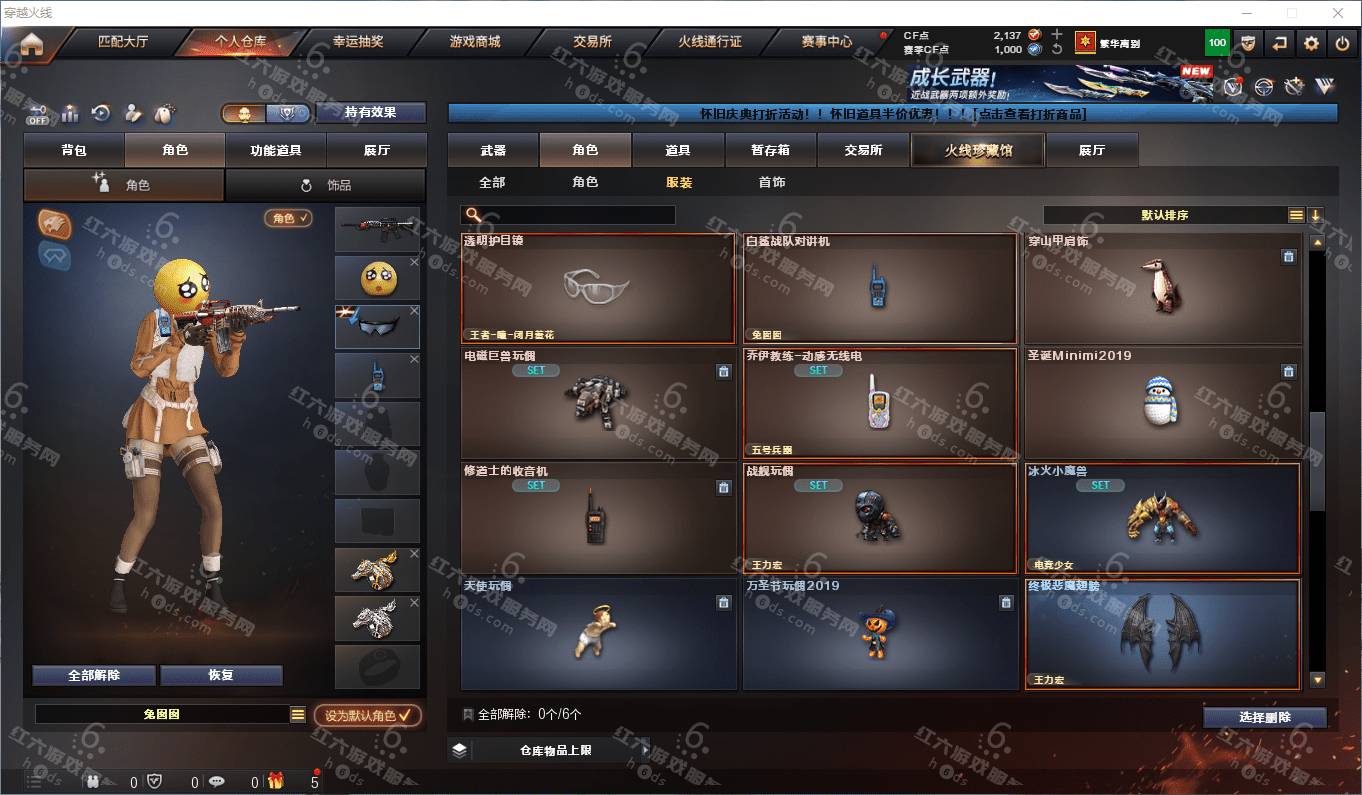Select the 首饰 sub-tab

click(x=771, y=182)
